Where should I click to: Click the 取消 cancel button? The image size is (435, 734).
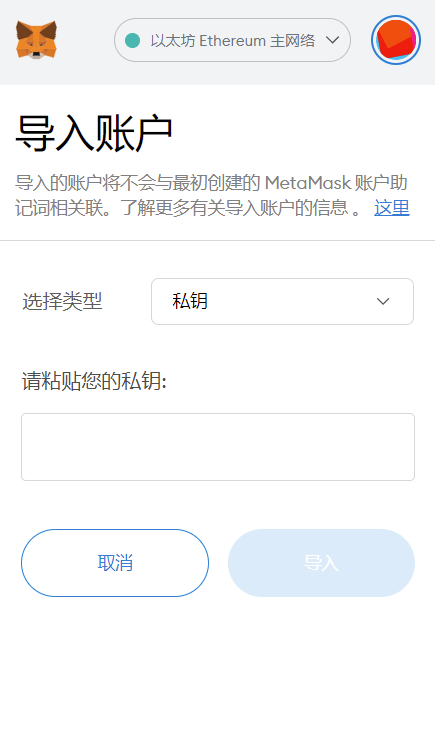coord(115,563)
